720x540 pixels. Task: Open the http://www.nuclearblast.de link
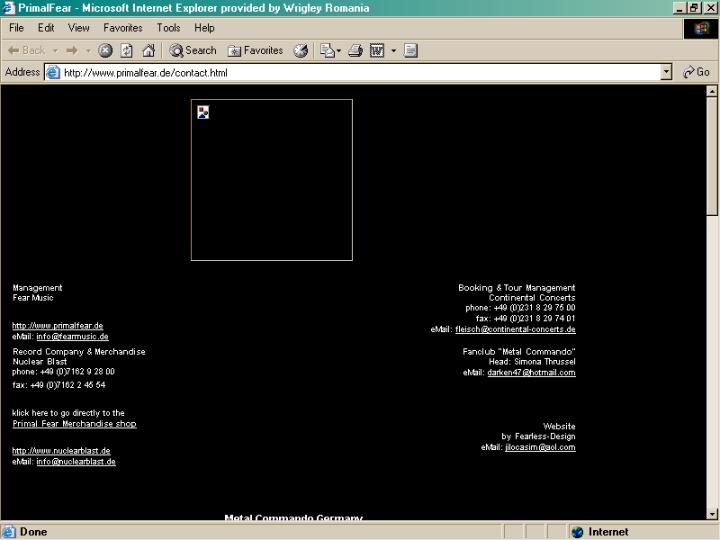[61, 451]
